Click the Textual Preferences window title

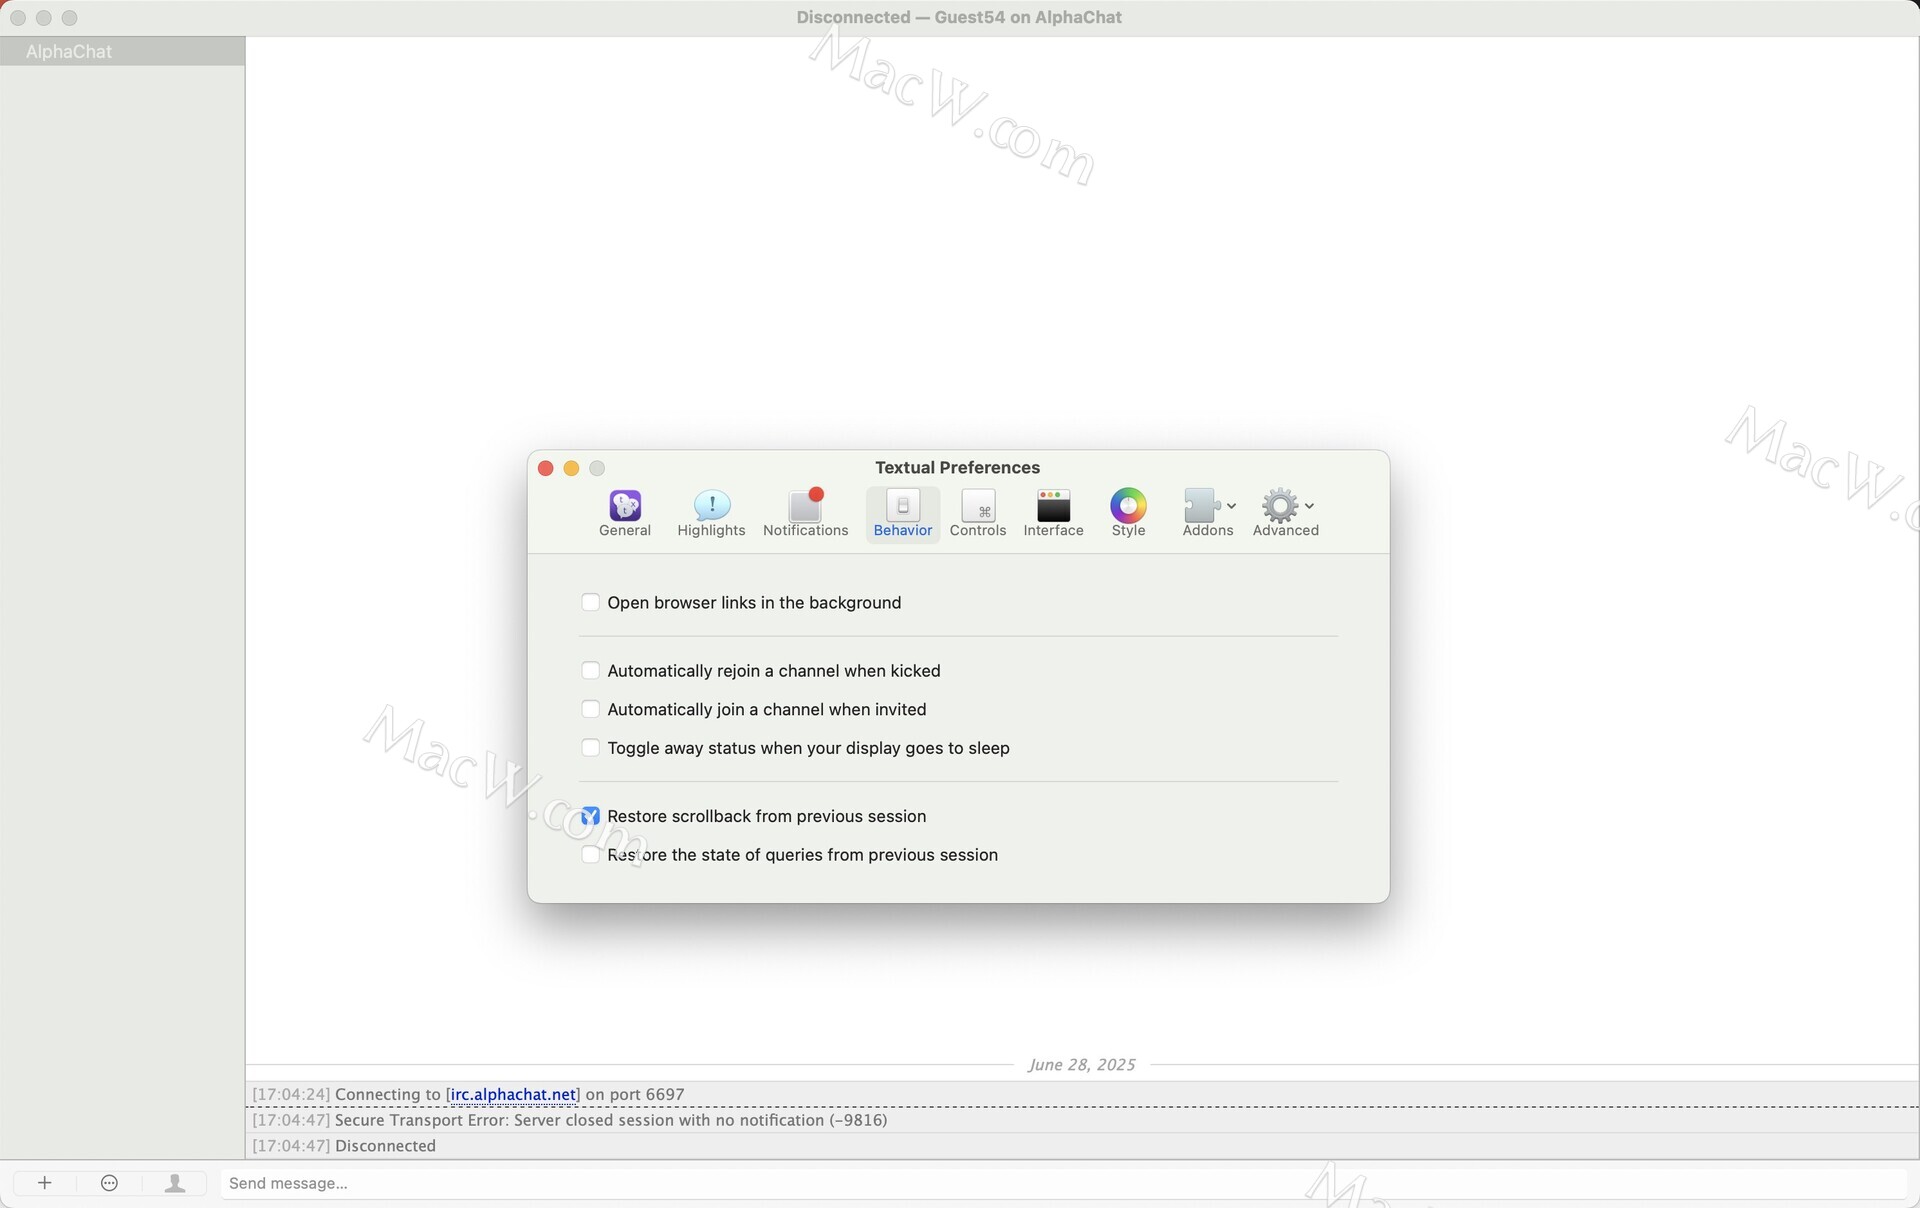pos(957,467)
